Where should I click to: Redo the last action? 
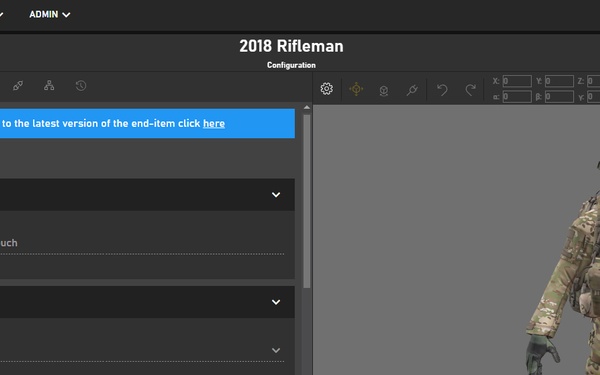coord(470,90)
